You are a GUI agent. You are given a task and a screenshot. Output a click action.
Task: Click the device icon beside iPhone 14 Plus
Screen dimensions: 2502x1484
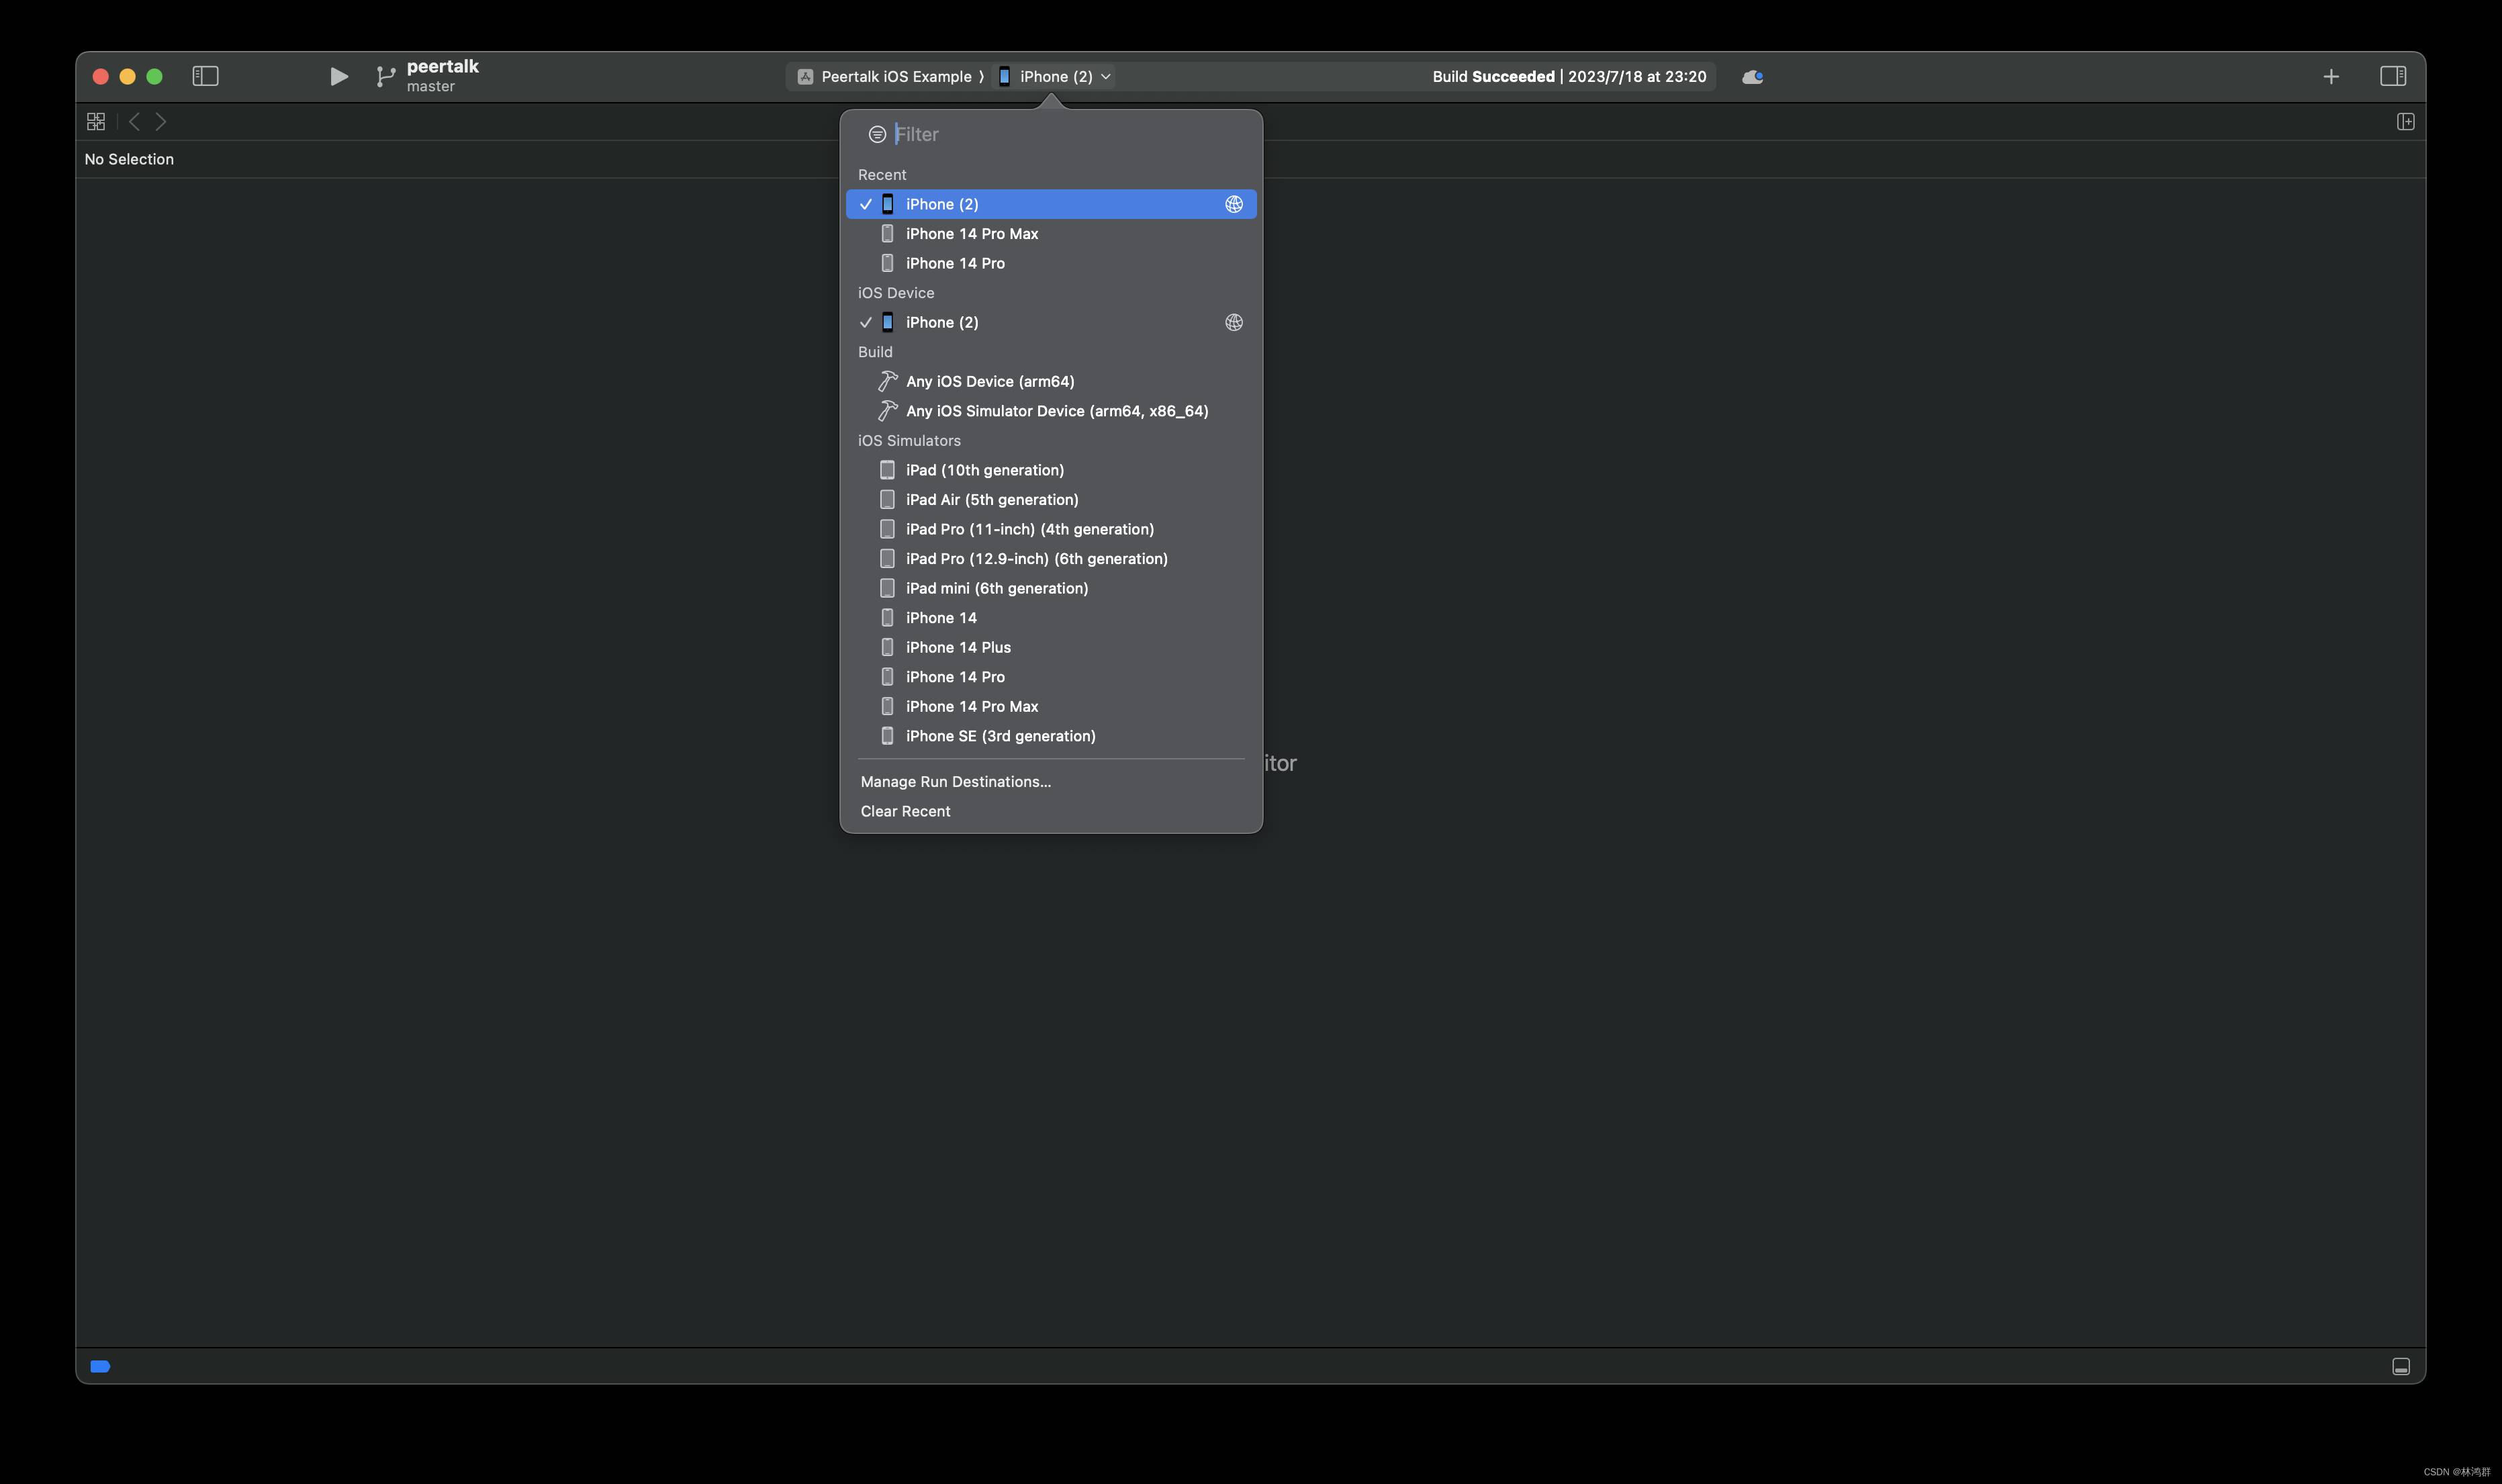[887, 647]
